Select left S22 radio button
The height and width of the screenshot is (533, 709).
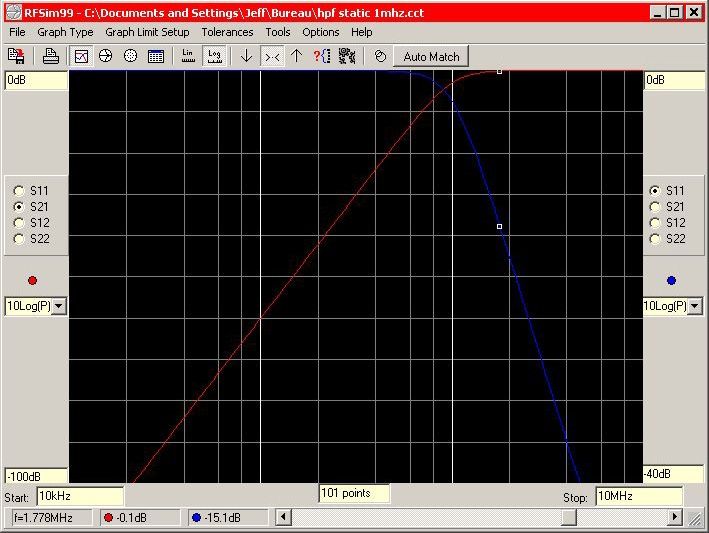[19, 239]
